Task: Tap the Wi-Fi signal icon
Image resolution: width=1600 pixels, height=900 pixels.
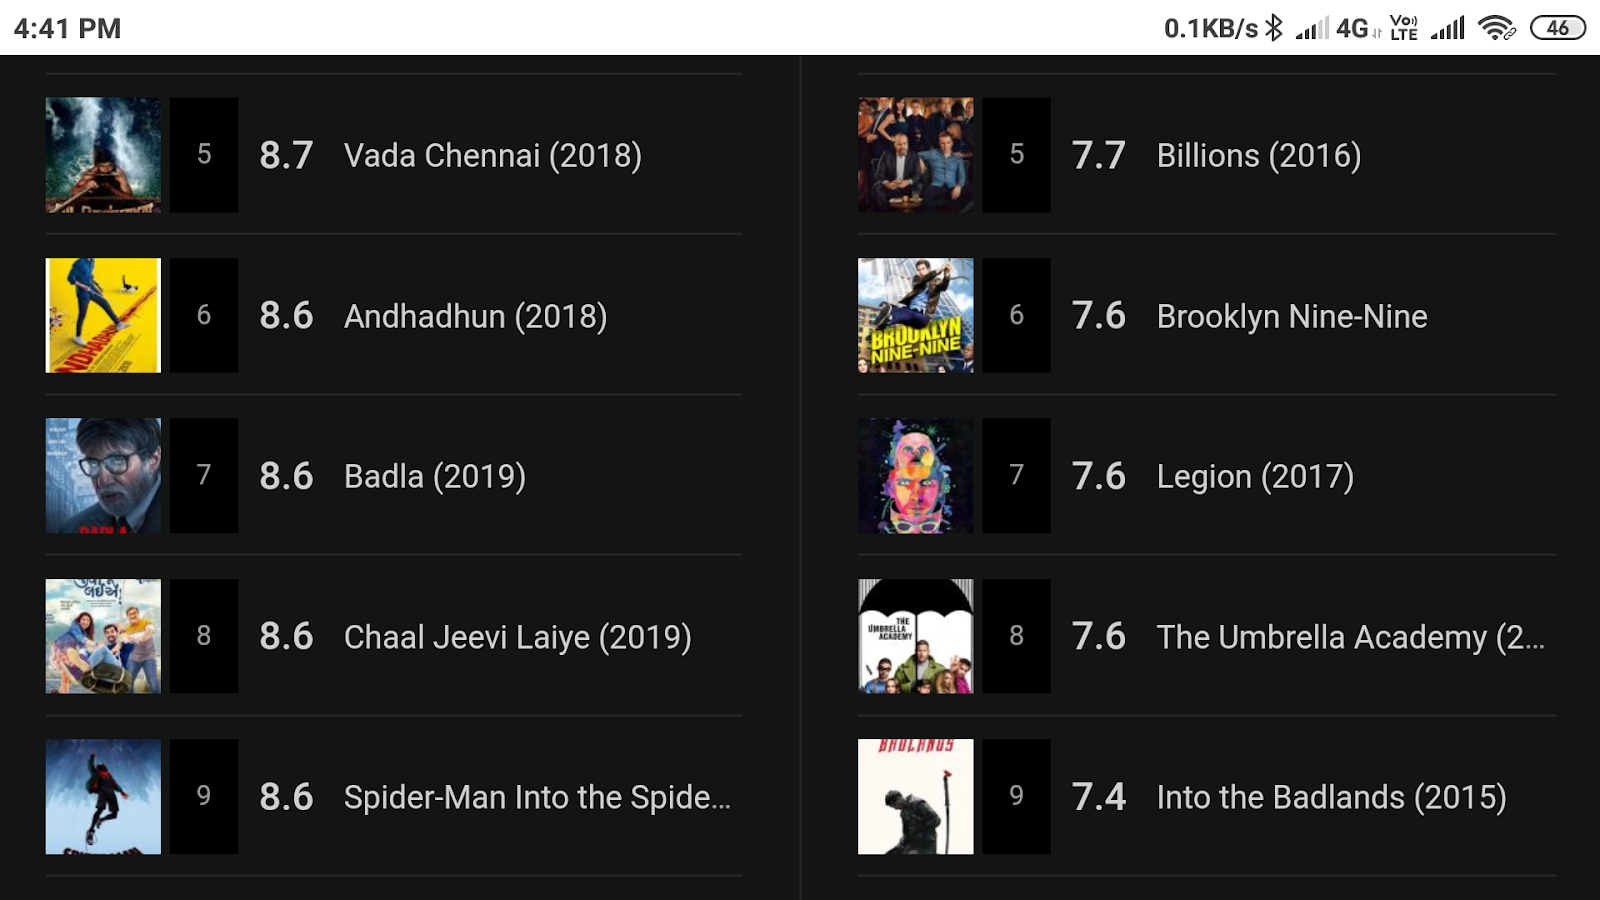Action: [x=1494, y=28]
